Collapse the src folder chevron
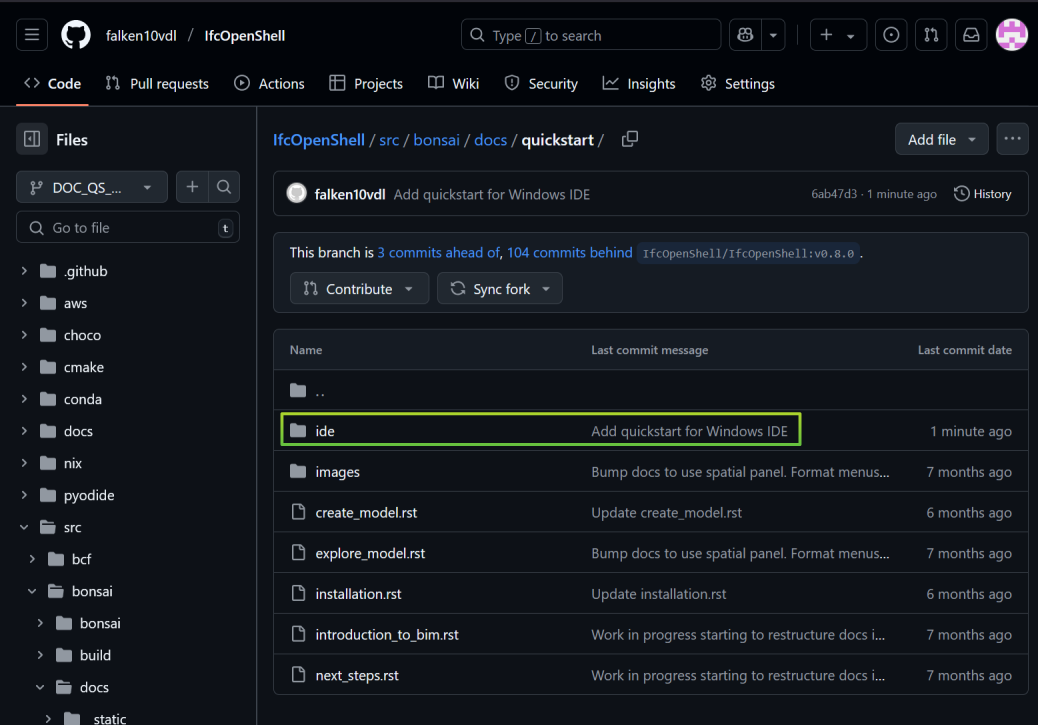Viewport: 1038px width, 725px height. pos(24,528)
